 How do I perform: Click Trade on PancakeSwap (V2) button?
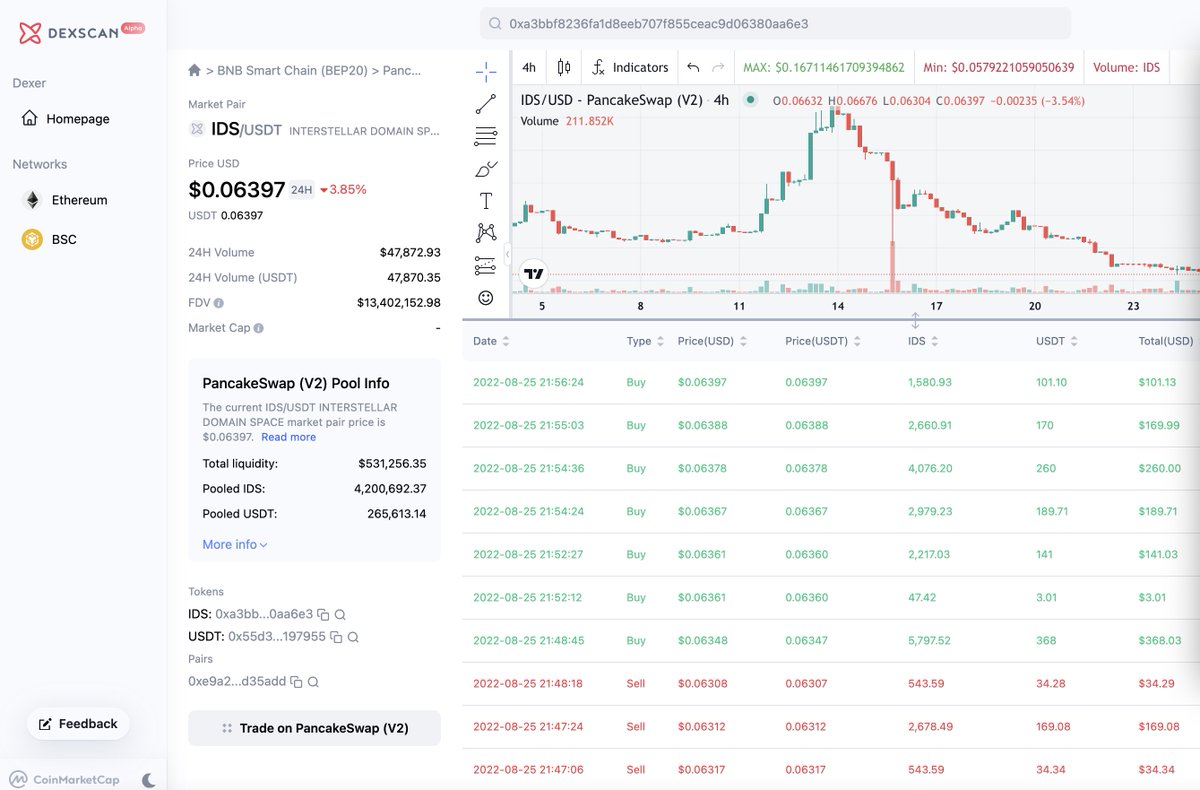pos(314,728)
